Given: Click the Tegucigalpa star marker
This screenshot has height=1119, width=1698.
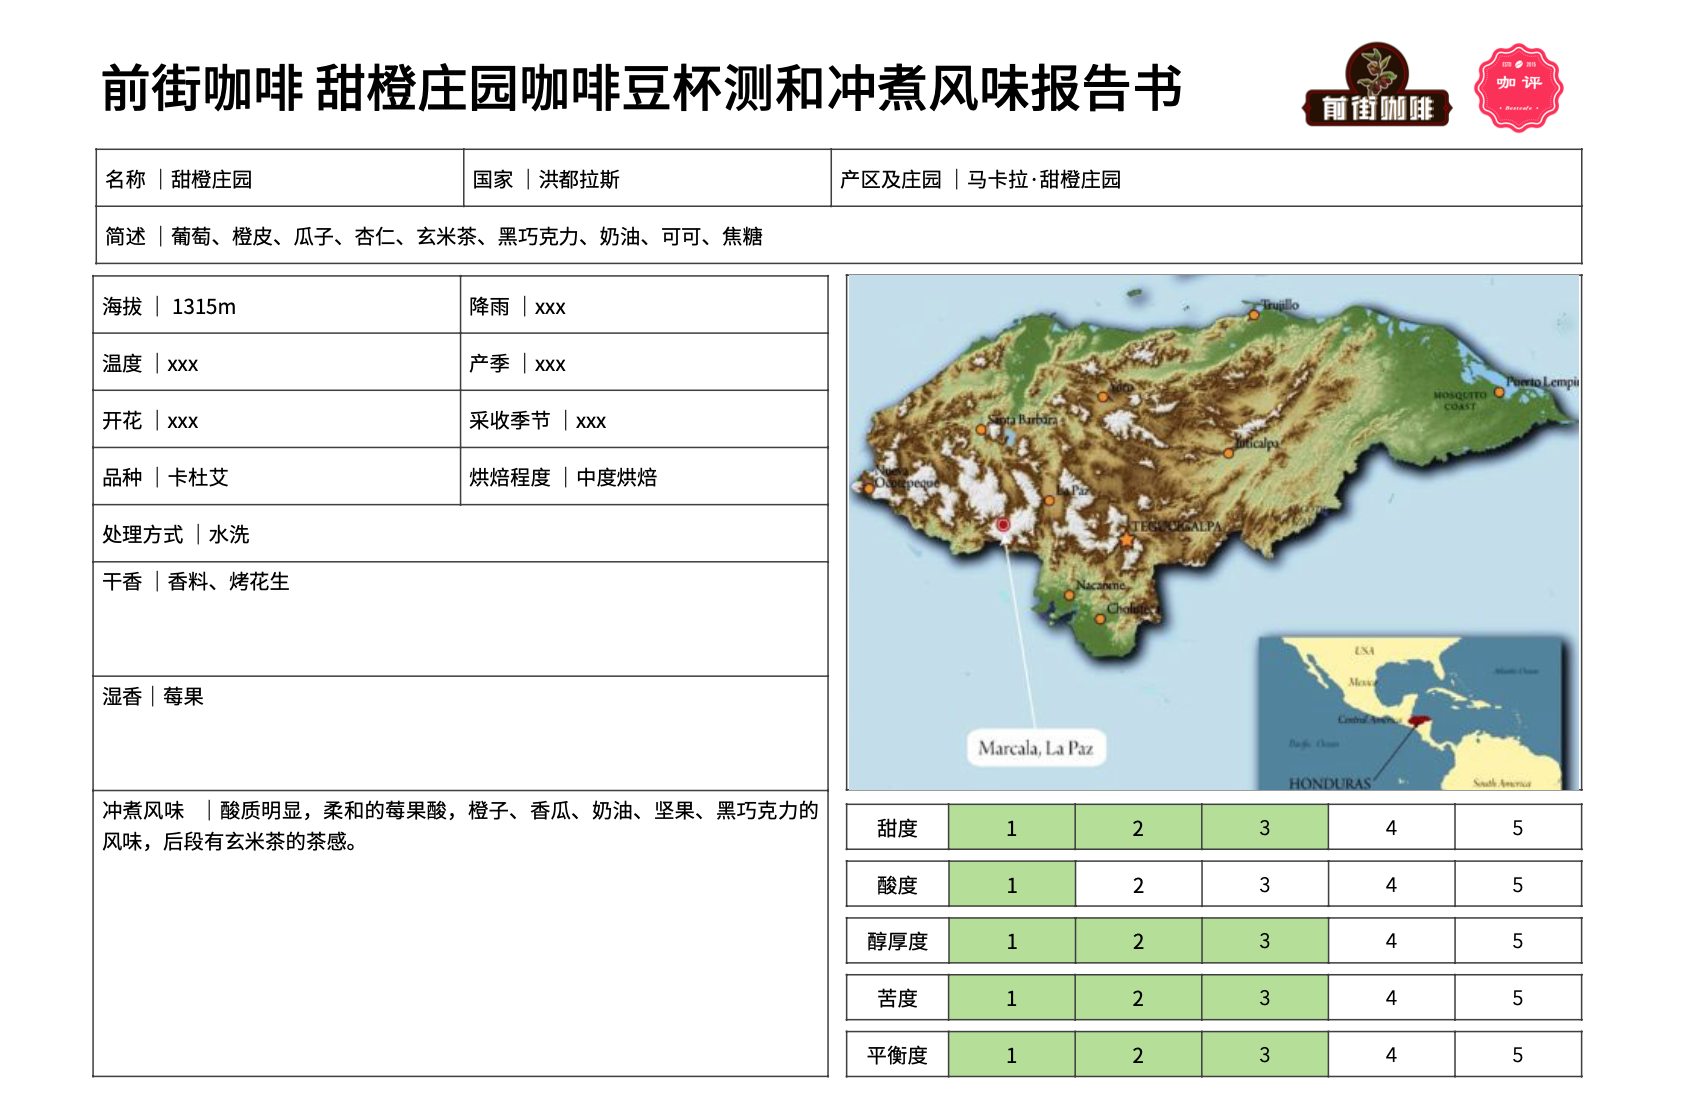Looking at the screenshot, I should (x=1126, y=540).
